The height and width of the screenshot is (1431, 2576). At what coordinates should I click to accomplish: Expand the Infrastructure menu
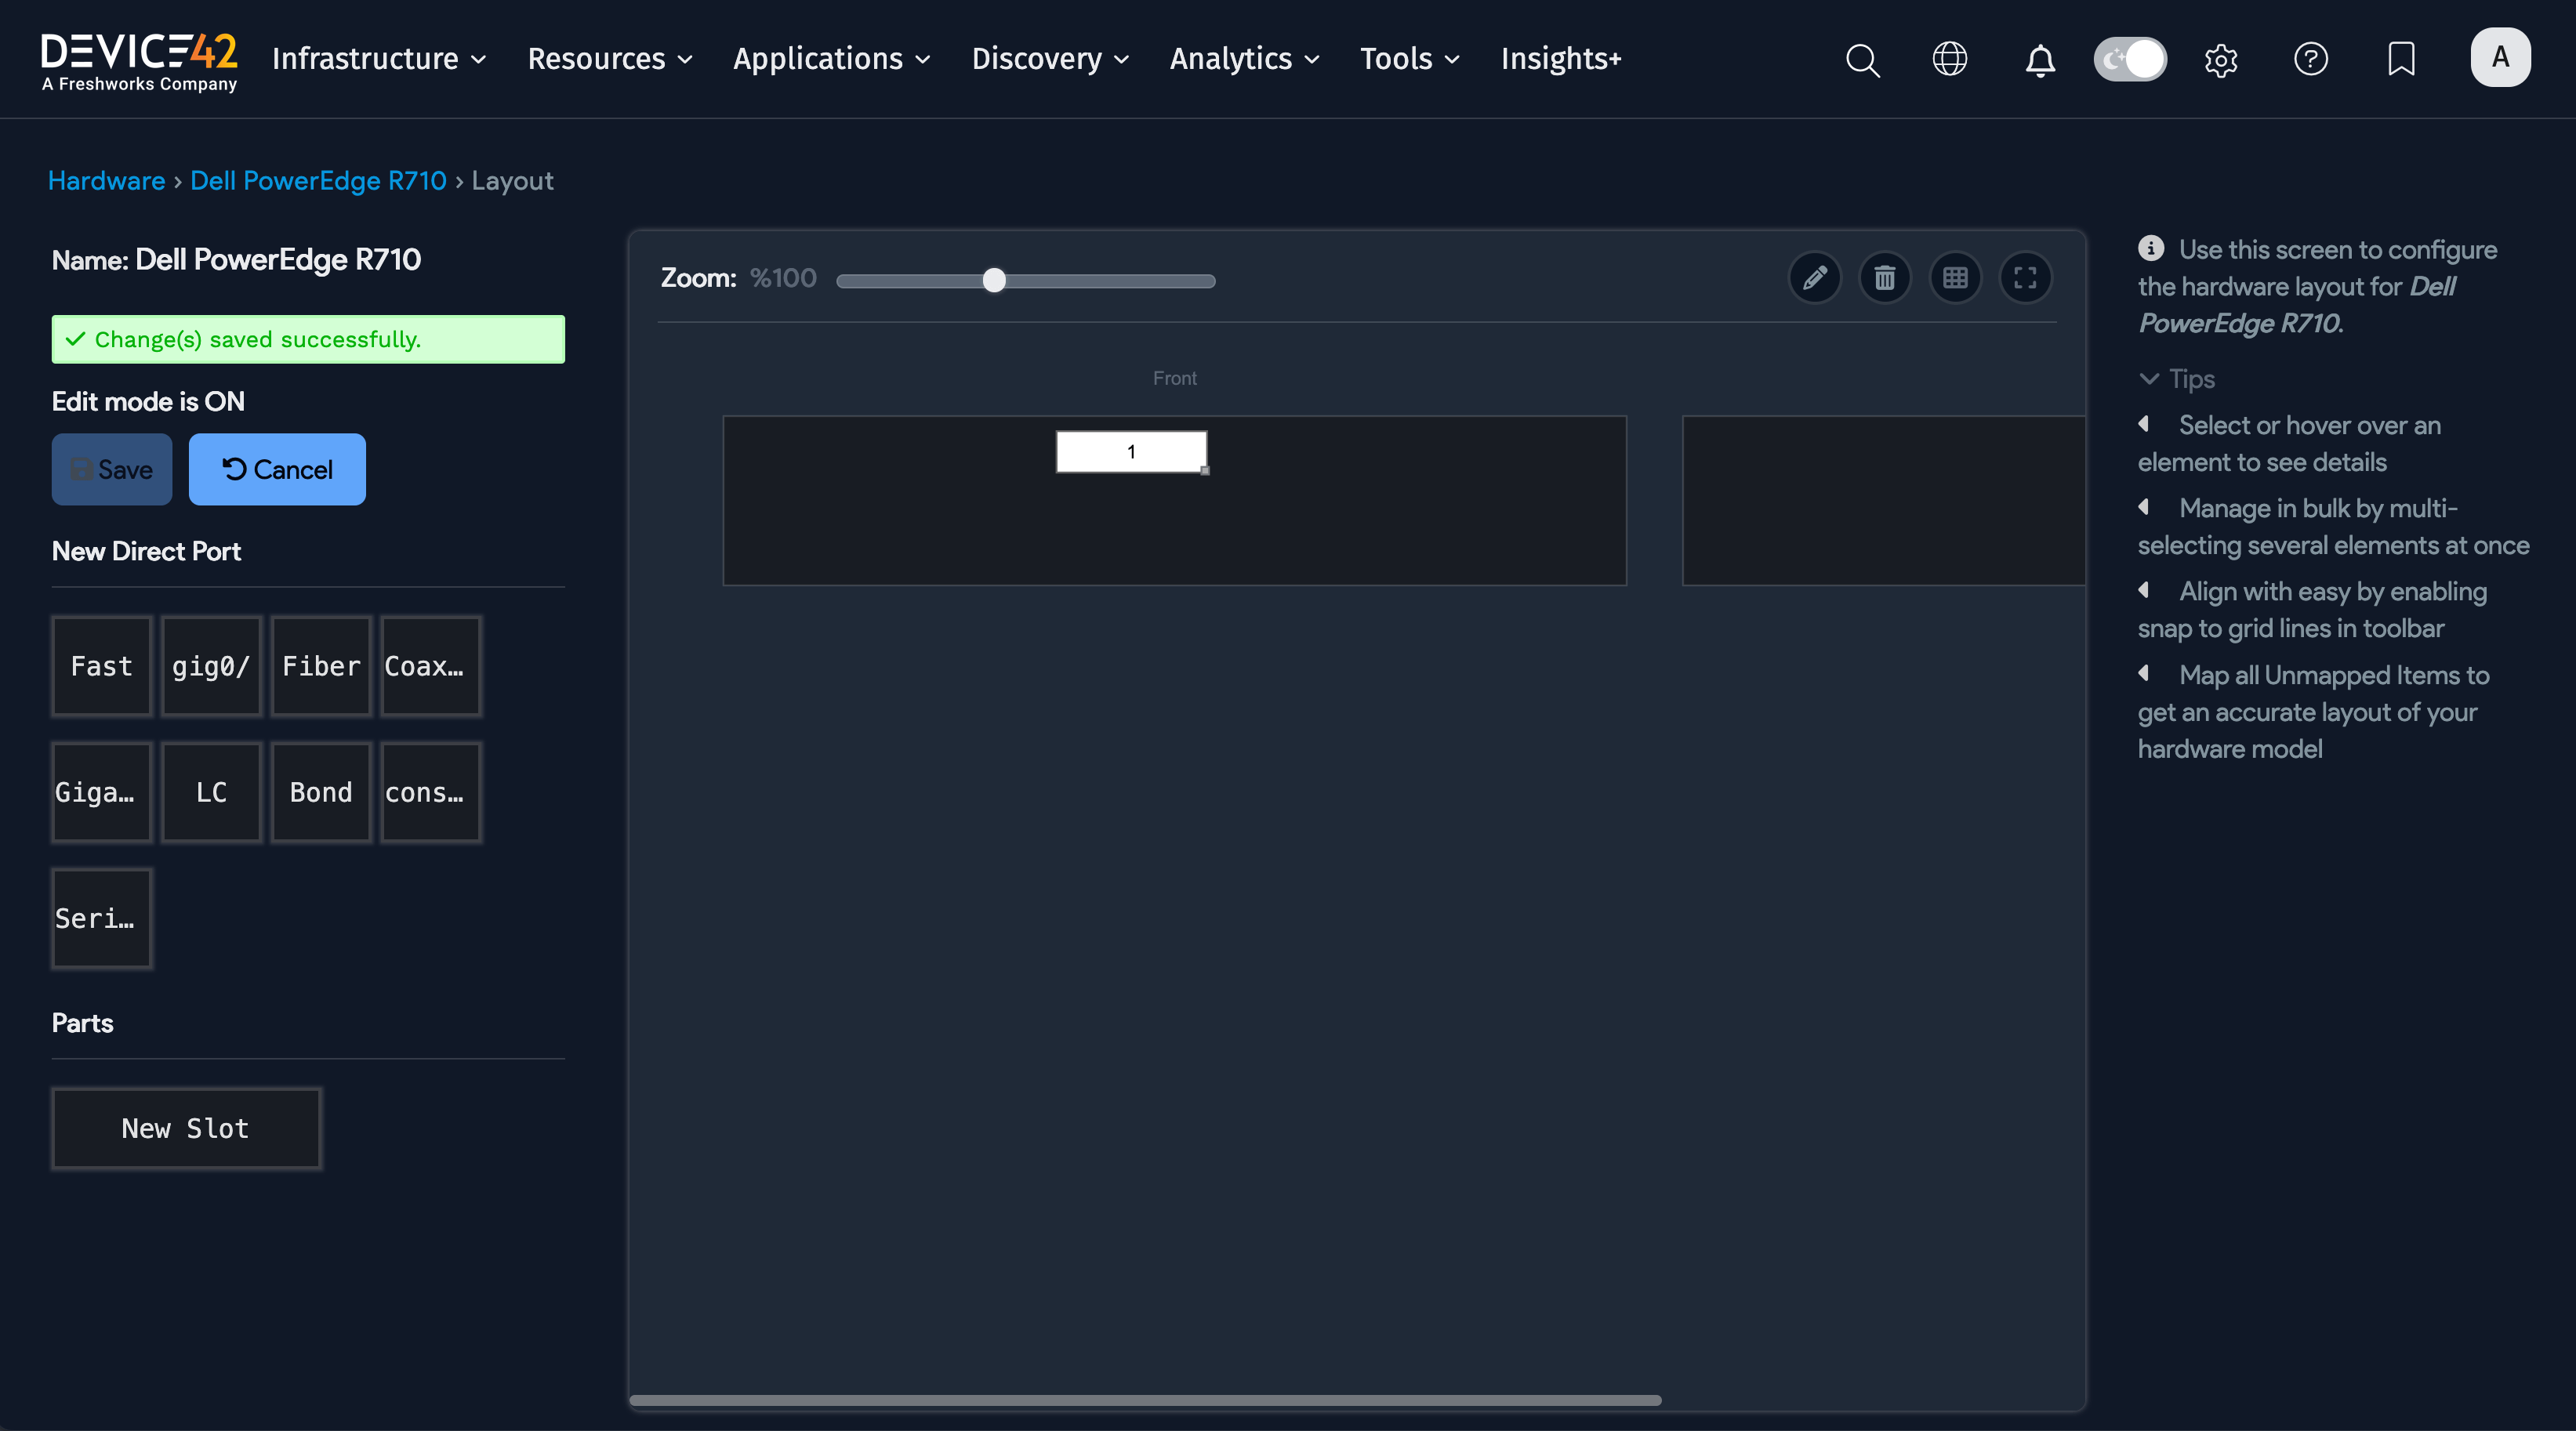(378, 59)
